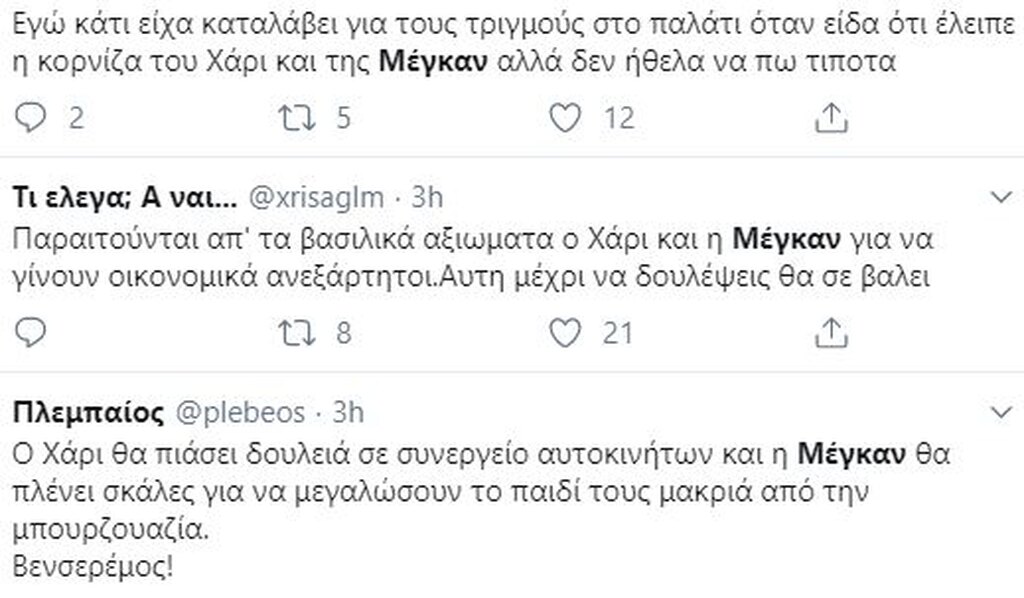Viewport: 1024px width, 598px height.
Task: Like the tweet with 12 likes
Action: pyautogui.click(x=567, y=118)
